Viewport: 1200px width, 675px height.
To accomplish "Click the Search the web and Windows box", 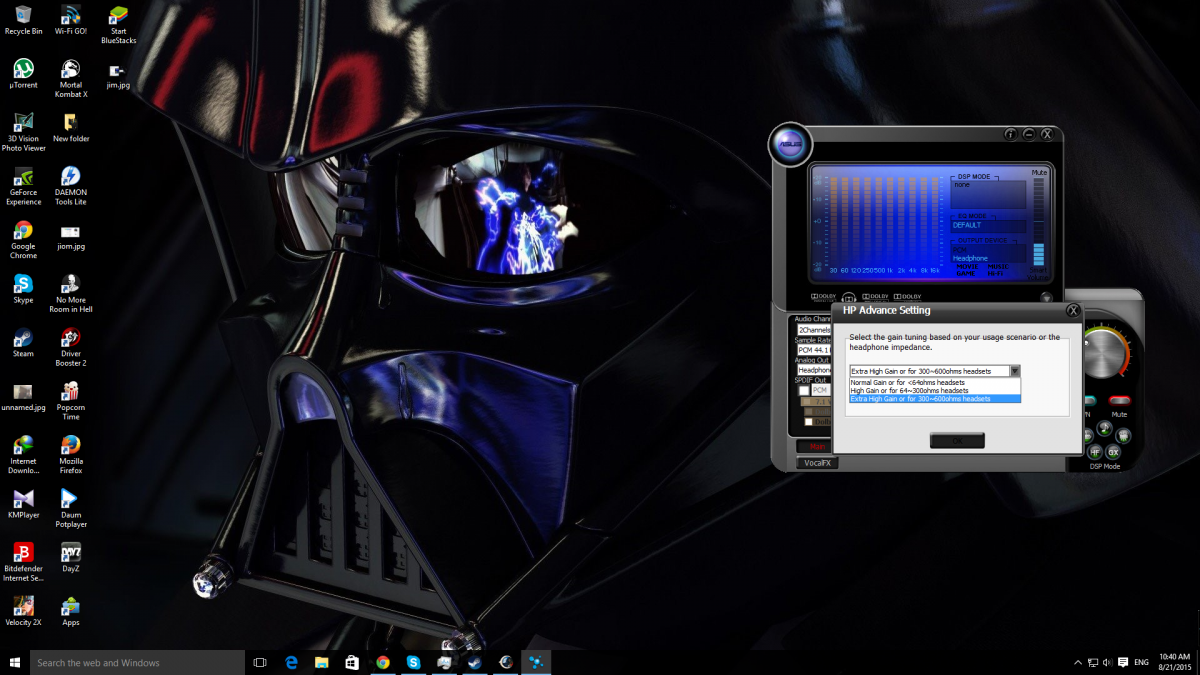I will coord(137,662).
